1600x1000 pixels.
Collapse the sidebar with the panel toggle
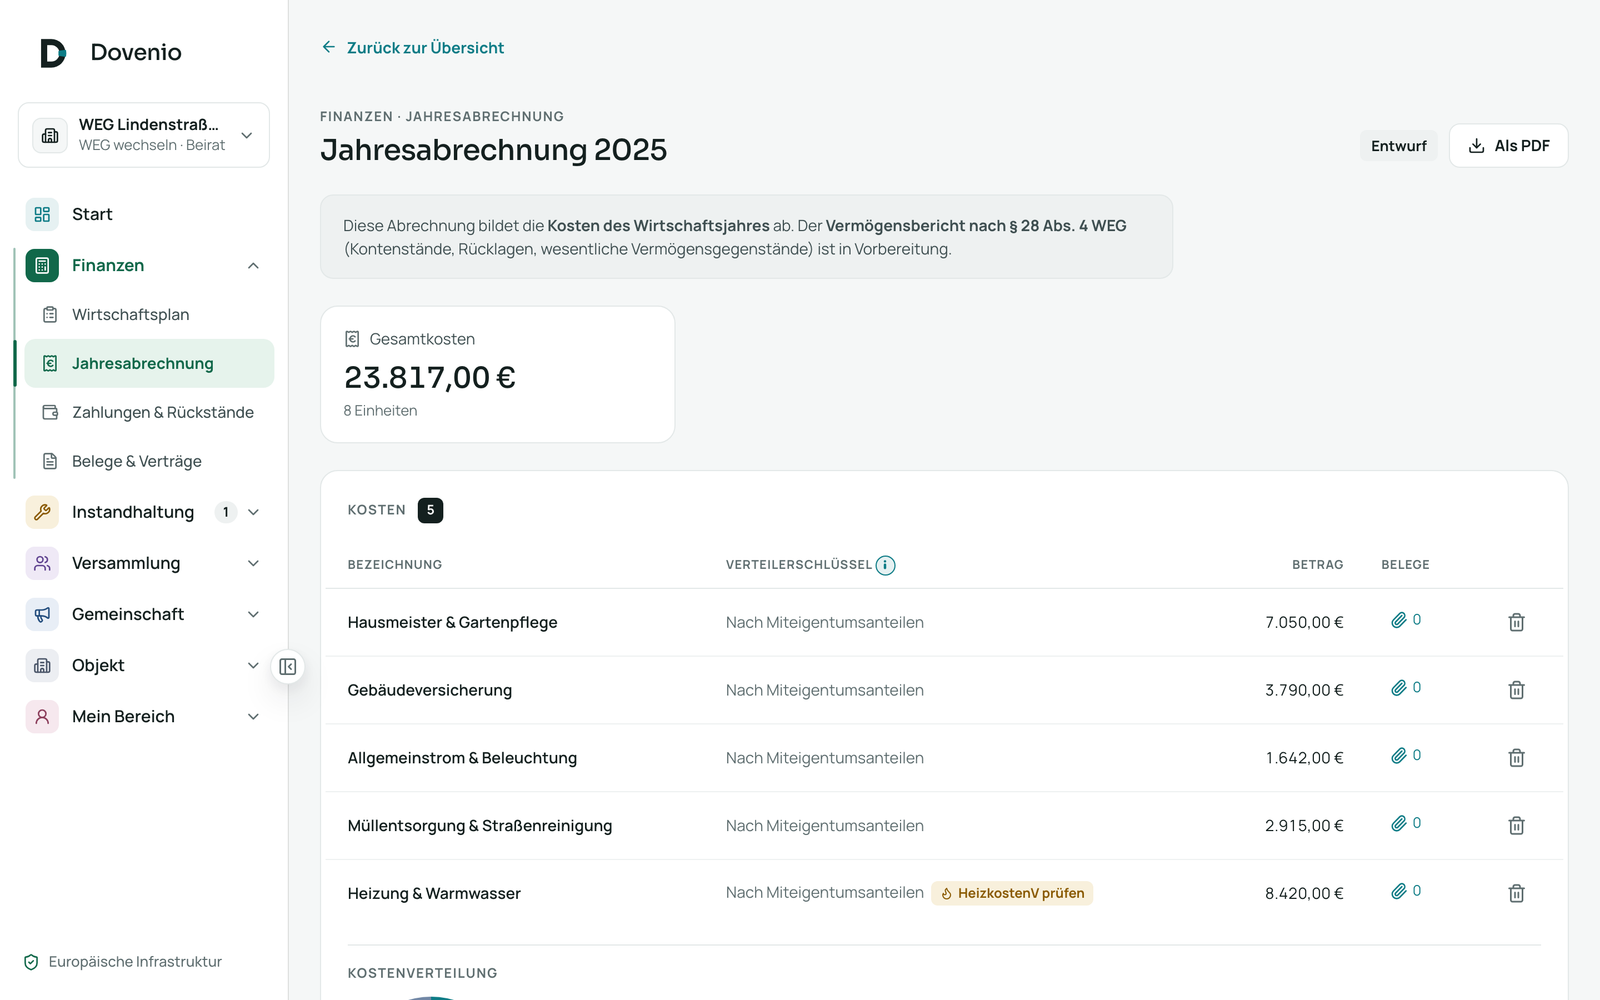[288, 667]
